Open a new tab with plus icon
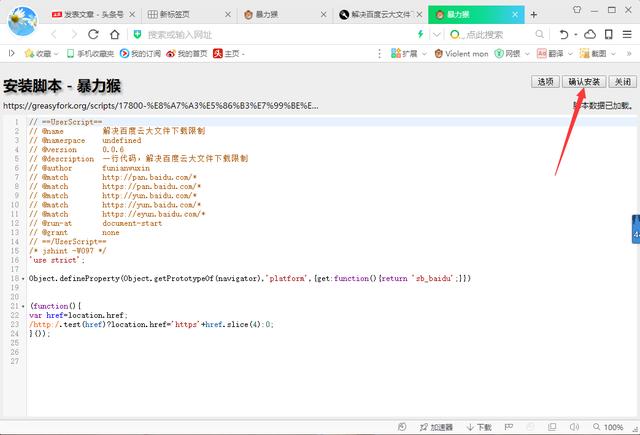Screen dimensions: 640x435 [x=533, y=15]
